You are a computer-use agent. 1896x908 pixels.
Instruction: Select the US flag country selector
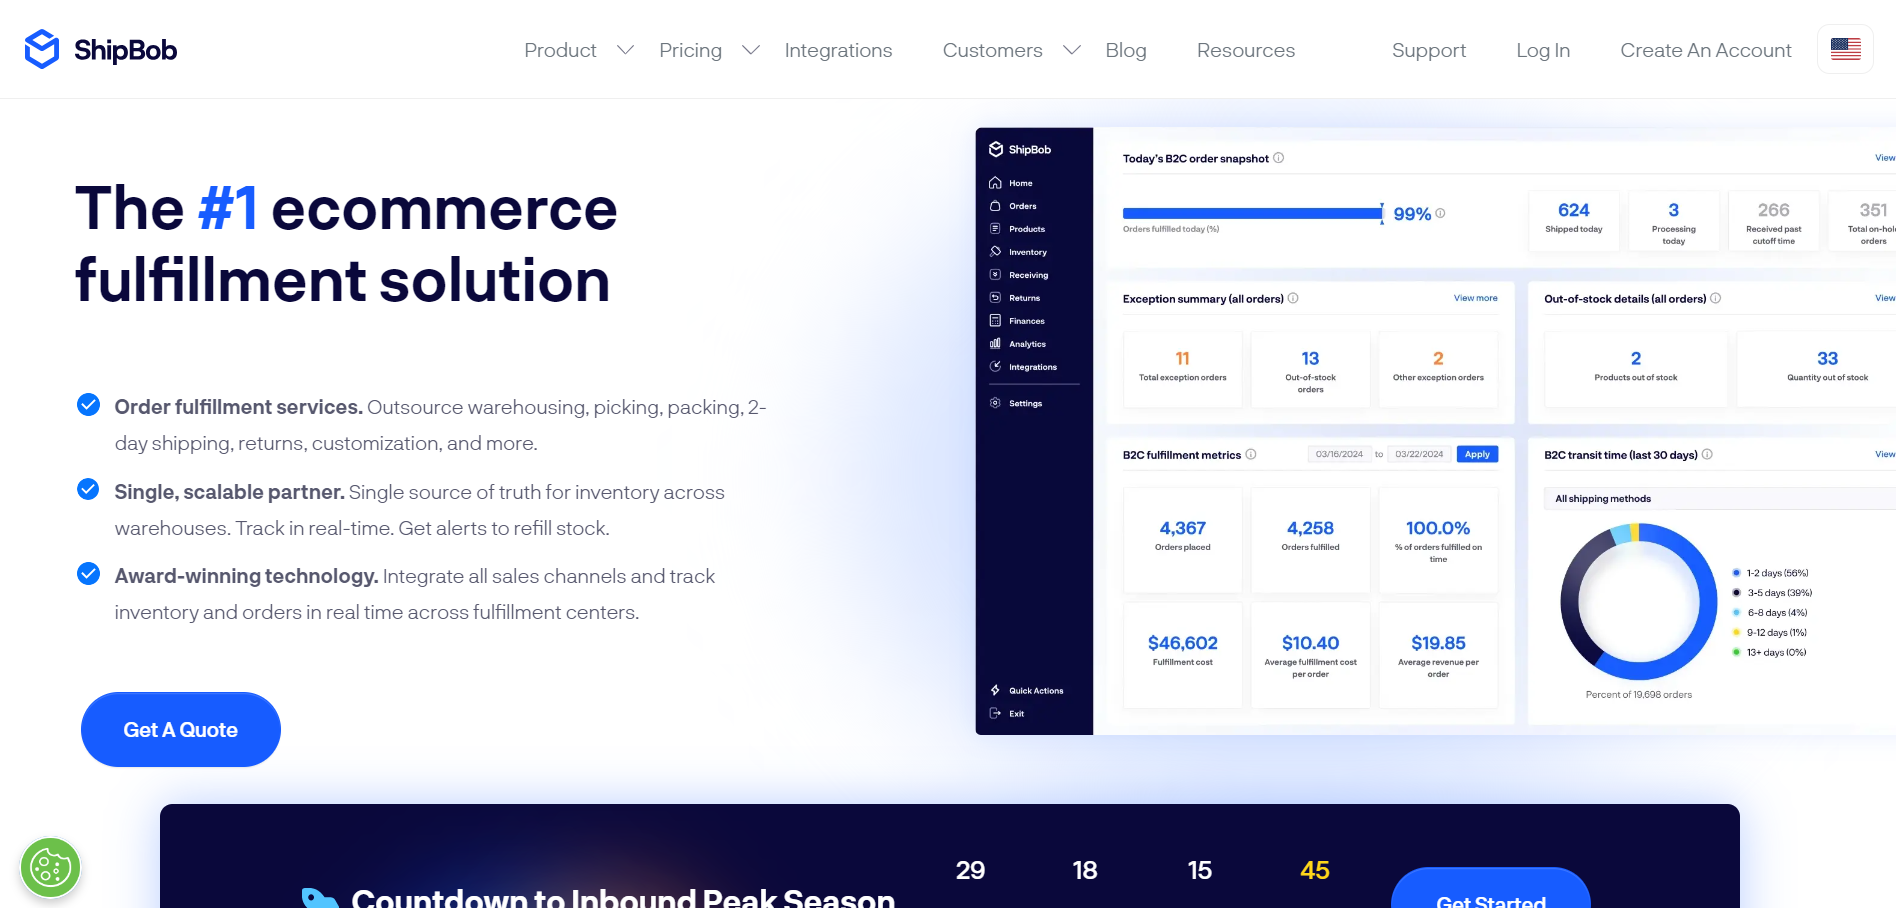(x=1845, y=49)
